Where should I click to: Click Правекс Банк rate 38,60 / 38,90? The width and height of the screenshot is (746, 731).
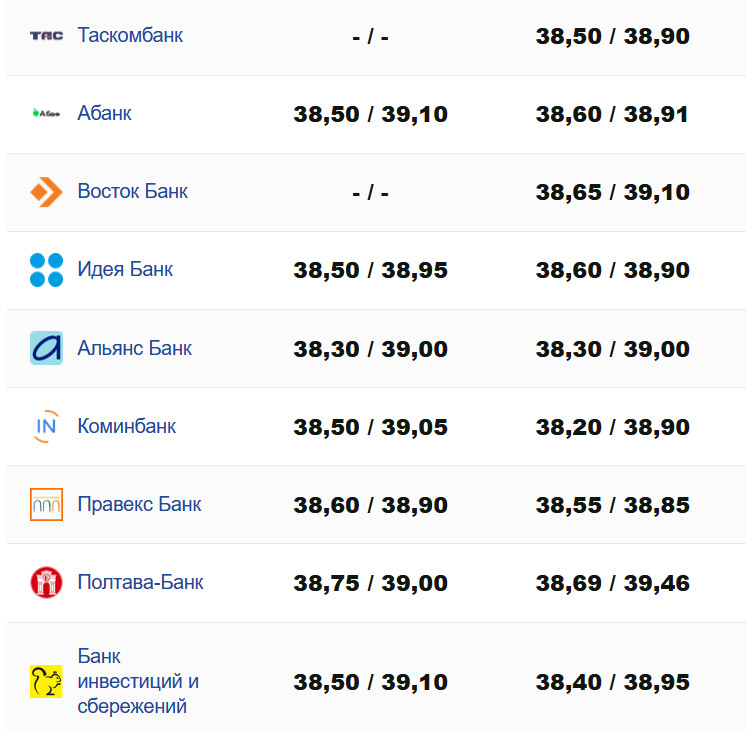click(370, 505)
